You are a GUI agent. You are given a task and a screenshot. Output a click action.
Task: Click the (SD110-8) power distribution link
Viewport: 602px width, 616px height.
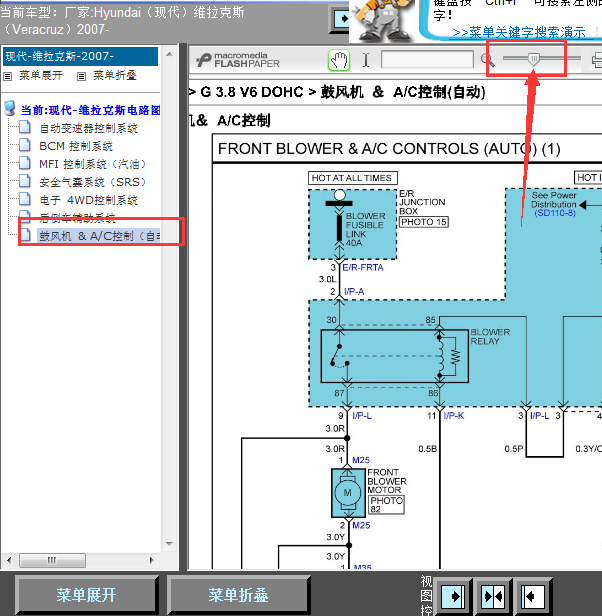pyautogui.click(x=554, y=213)
